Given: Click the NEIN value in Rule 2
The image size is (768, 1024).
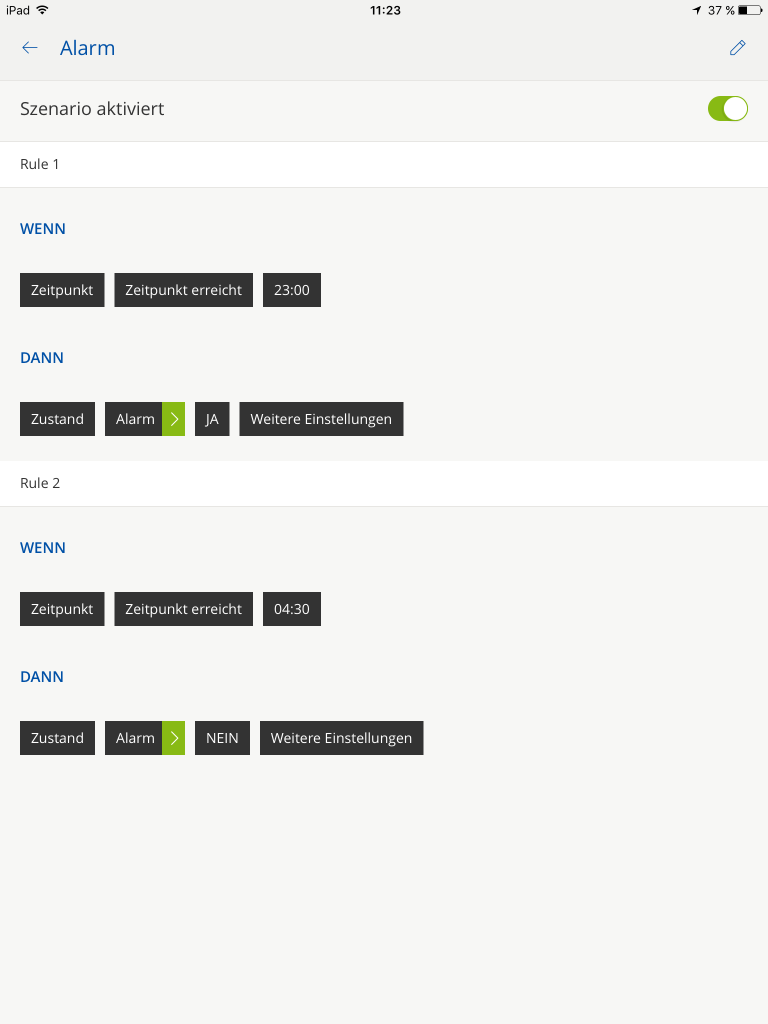Looking at the screenshot, I should click(222, 738).
